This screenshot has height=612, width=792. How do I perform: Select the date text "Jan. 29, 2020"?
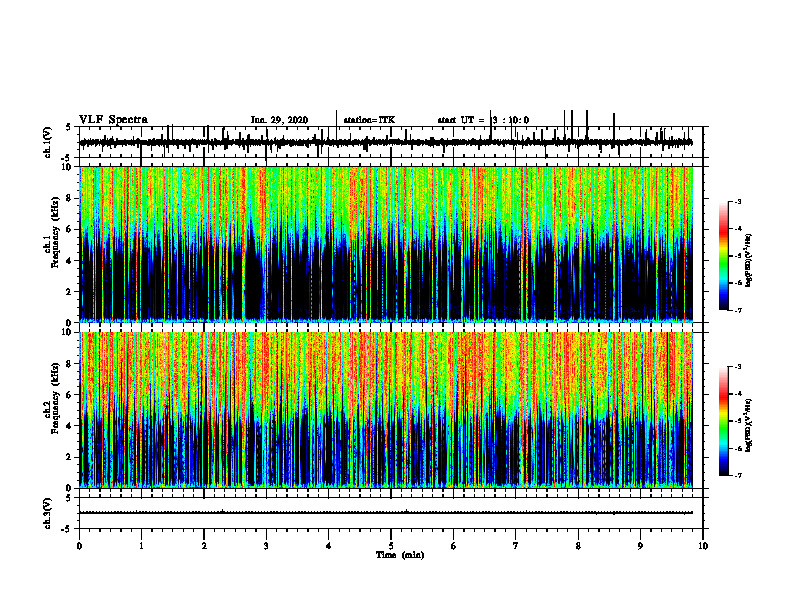279,120
